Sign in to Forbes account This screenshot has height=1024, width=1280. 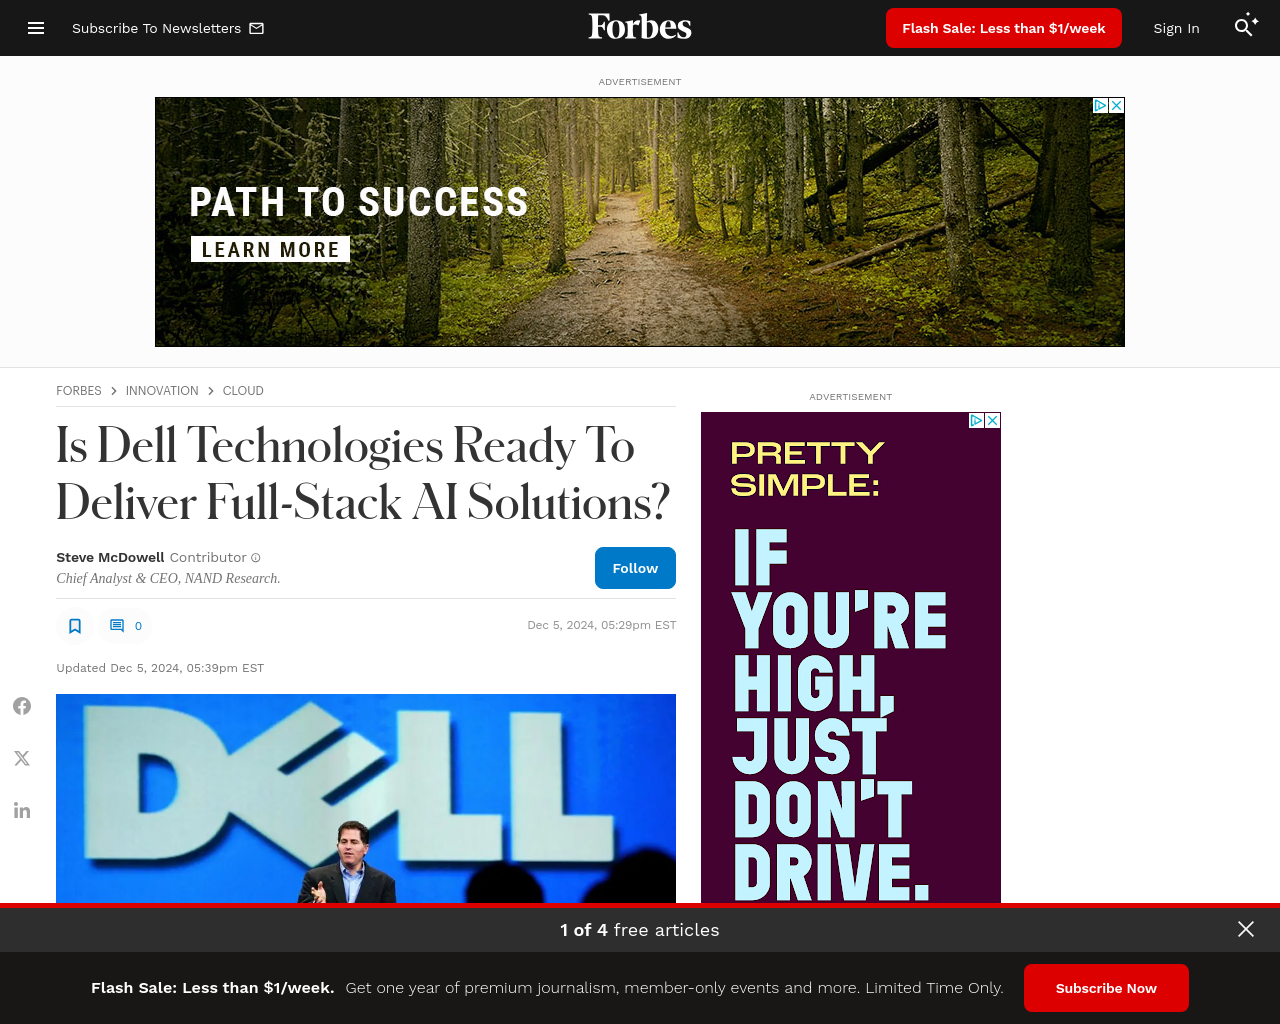[1176, 28]
